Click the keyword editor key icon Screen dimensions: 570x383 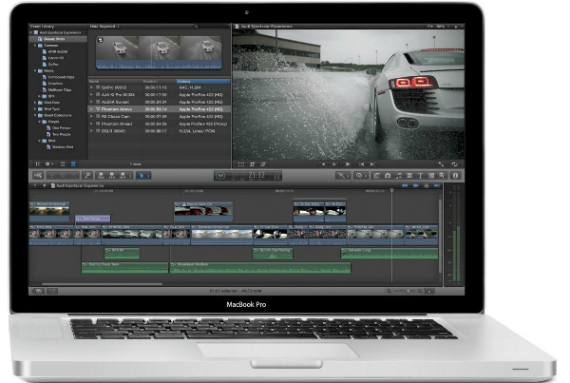click(x=87, y=176)
